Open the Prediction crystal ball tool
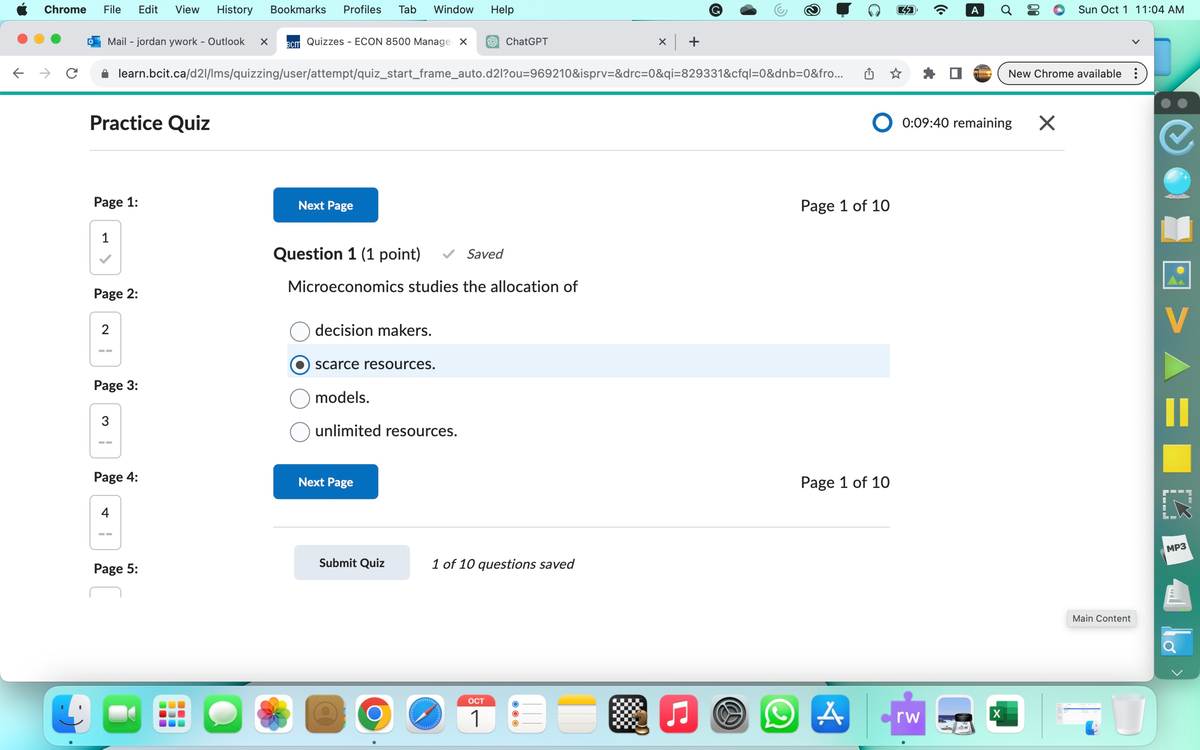This screenshot has height=750, width=1200. (1176, 182)
